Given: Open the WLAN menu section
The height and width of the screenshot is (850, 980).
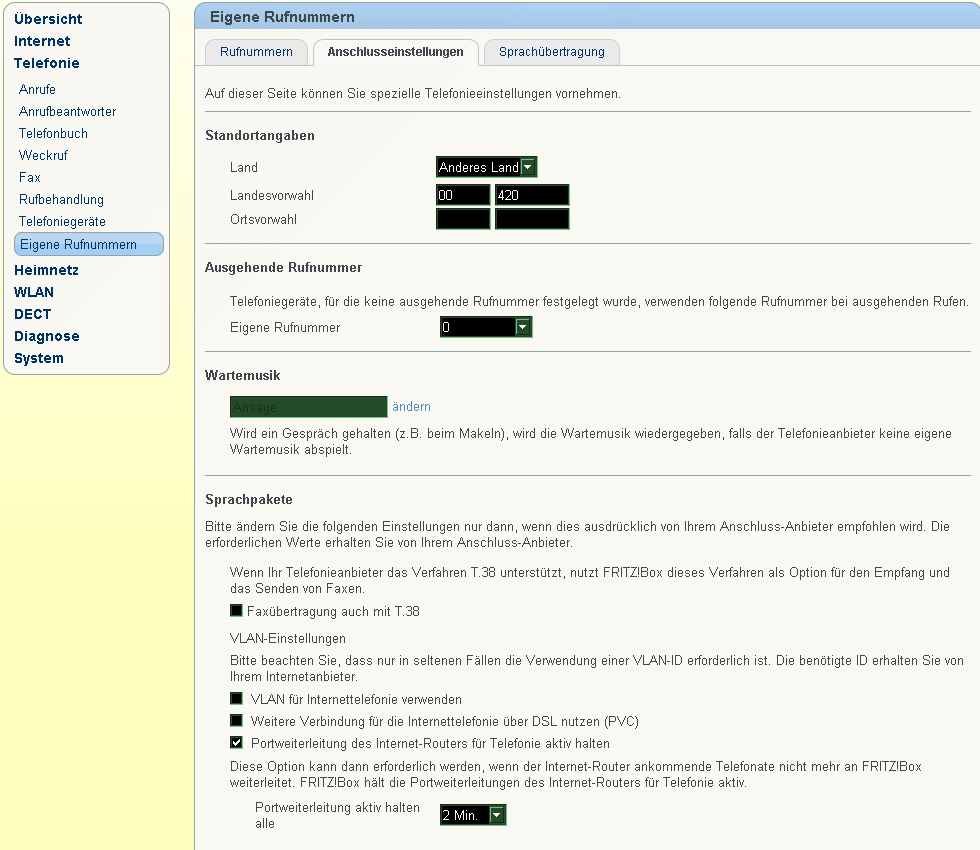Looking at the screenshot, I should 34,292.
